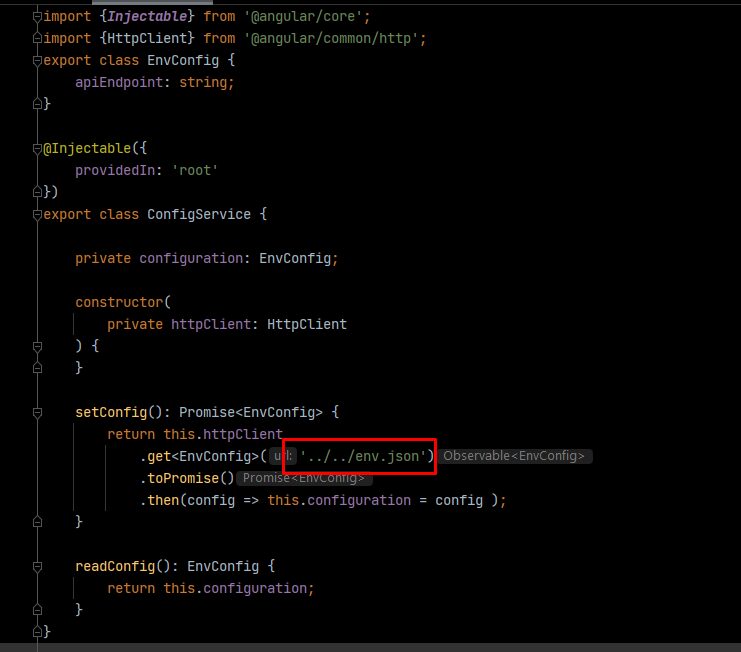This screenshot has height=652, width=741.
Task: Click the 'constructor' keyword
Action: tap(119, 302)
